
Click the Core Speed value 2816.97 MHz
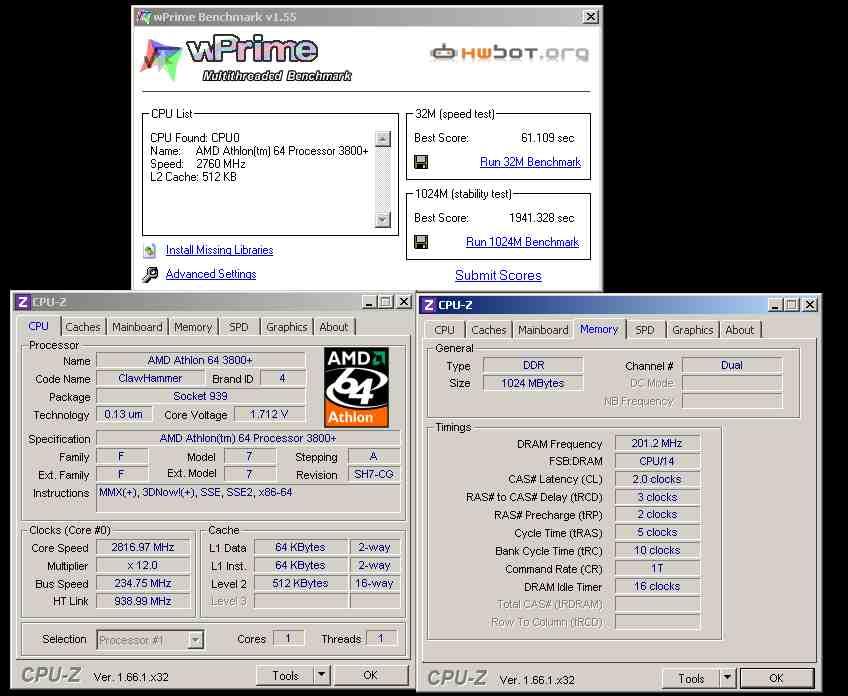[x=143, y=547]
